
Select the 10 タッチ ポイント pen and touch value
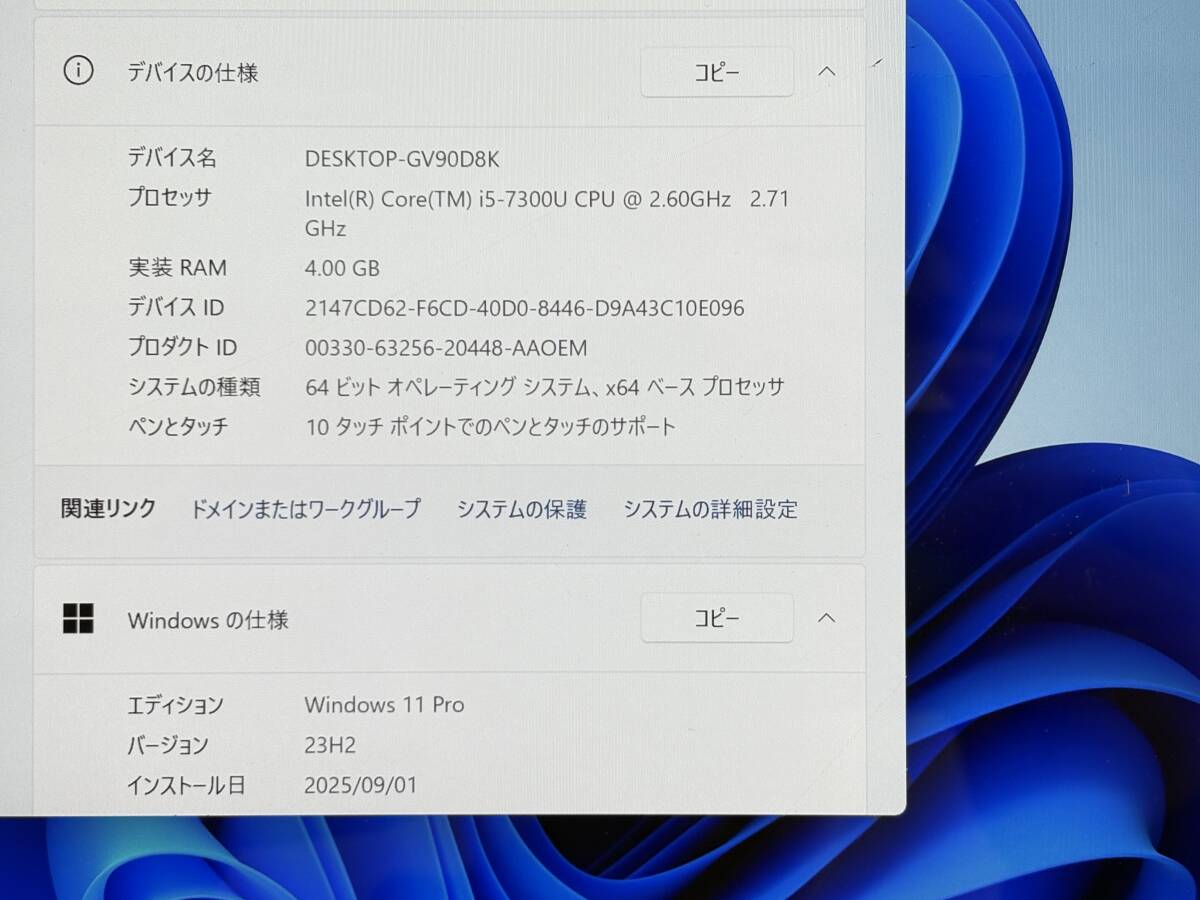[490, 427]
